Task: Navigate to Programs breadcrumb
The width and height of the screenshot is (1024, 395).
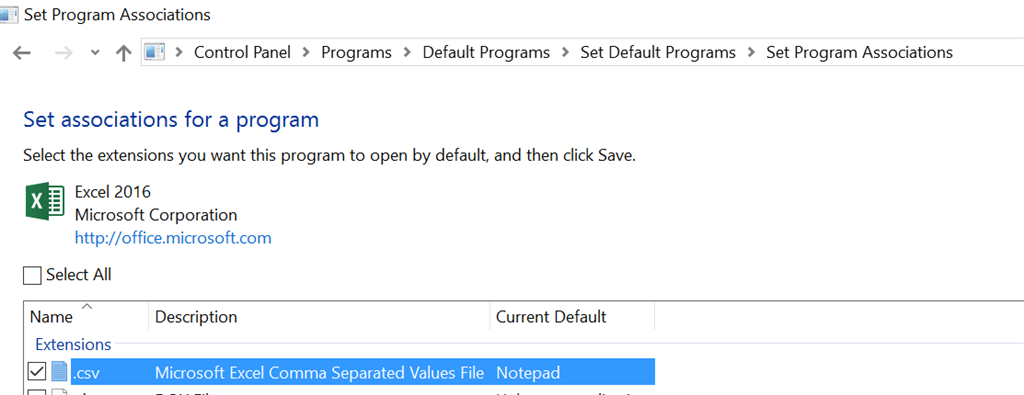Action: pyautogui.click(x=357, y=52)
